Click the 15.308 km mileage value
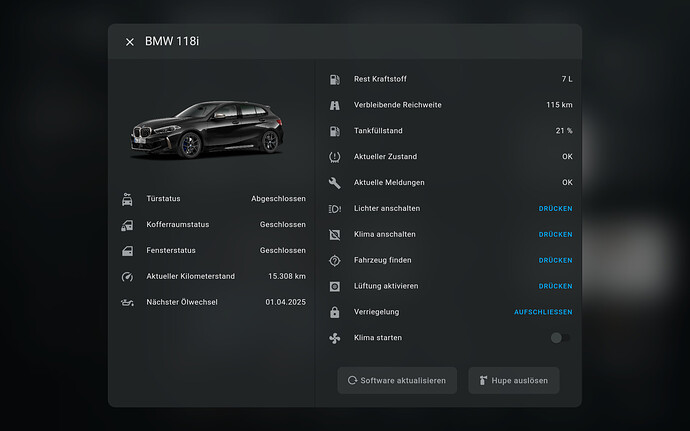 287,276
